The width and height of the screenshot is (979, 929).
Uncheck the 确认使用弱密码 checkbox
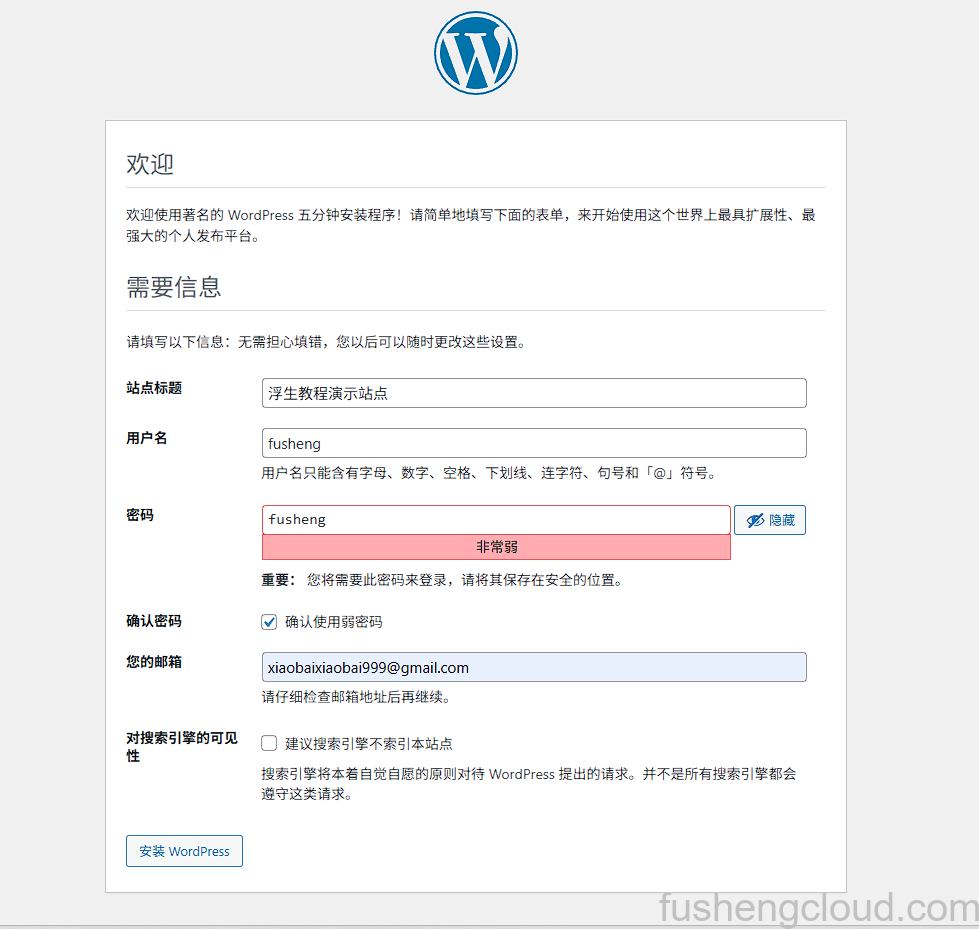click(269, 622)
